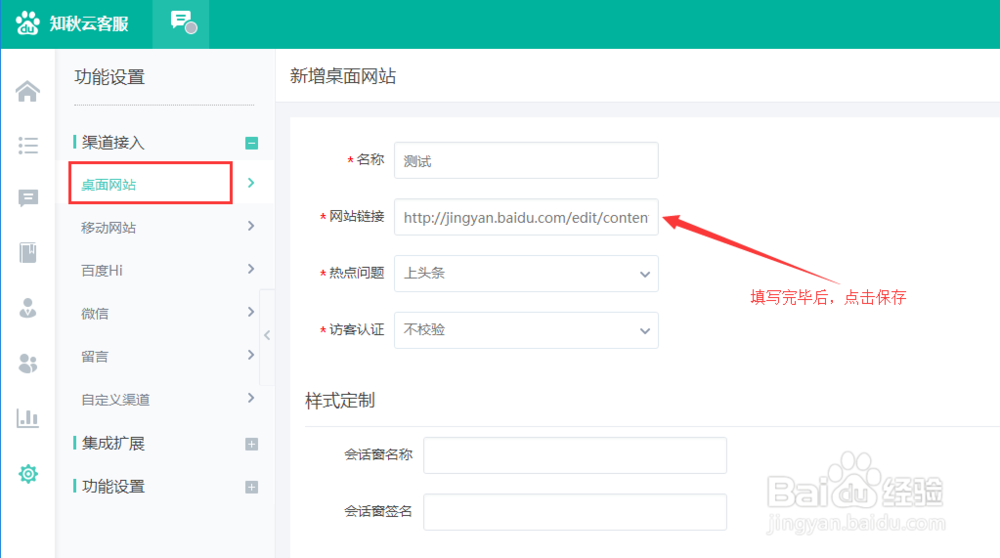Open the book icon in left sidebar
This screenshot has height=558, width=1000.
tap(27, 253)
